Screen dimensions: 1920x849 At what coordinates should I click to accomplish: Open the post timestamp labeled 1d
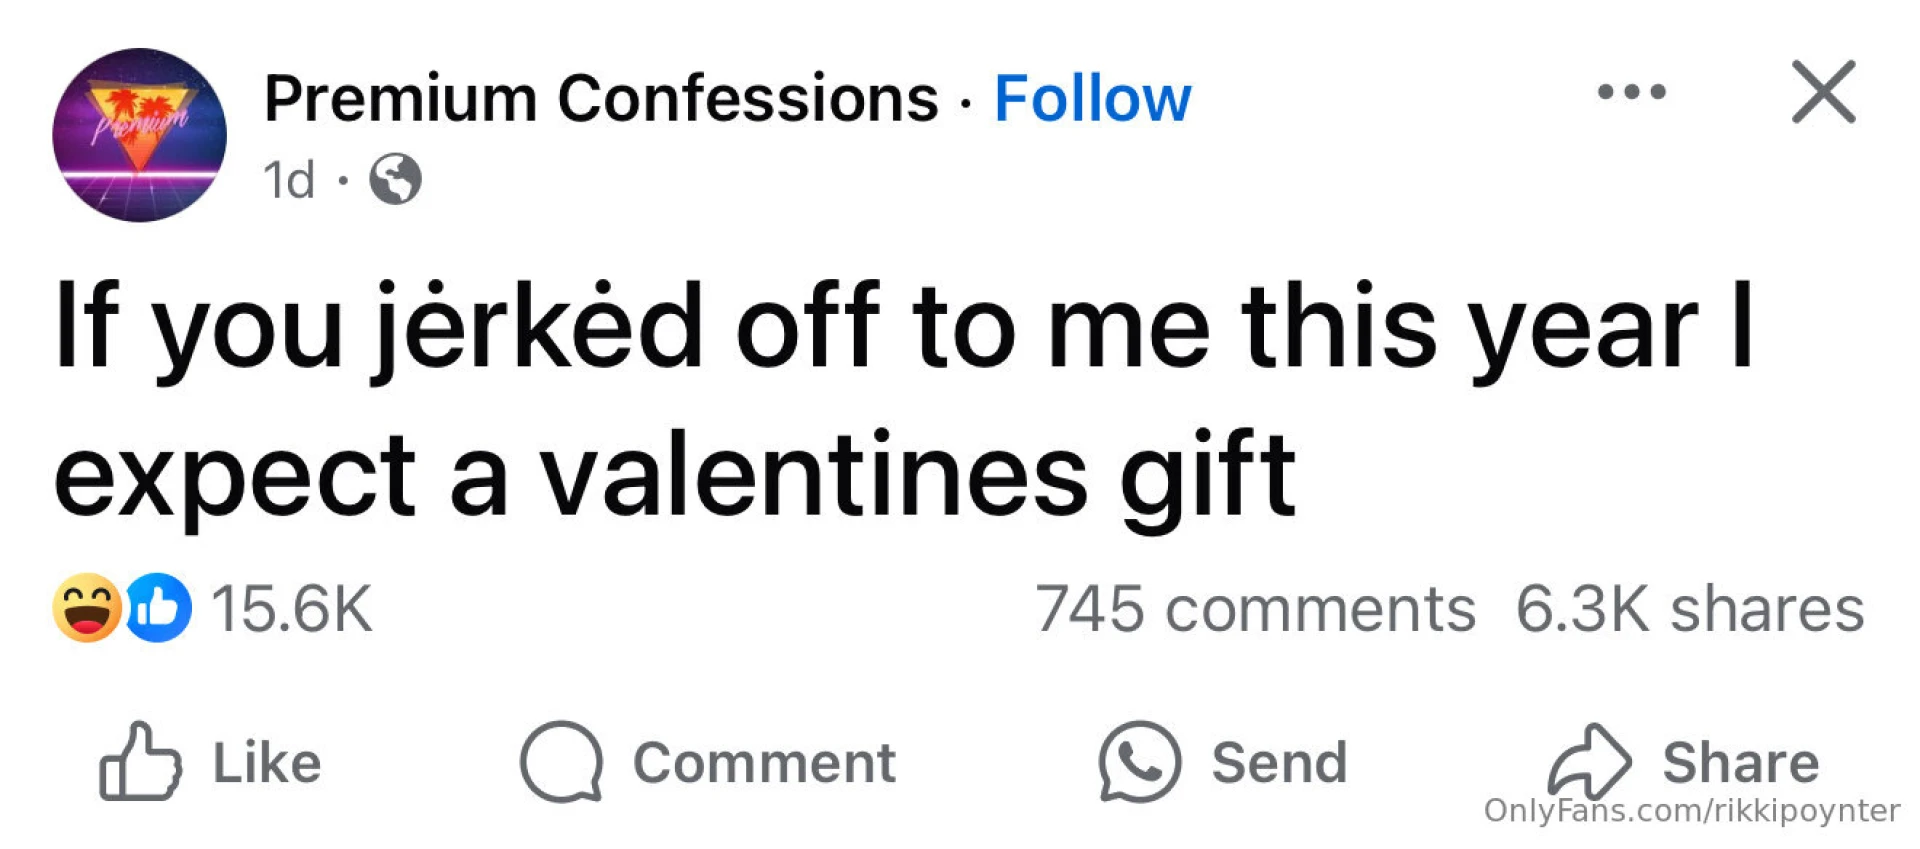pos(290,181)
